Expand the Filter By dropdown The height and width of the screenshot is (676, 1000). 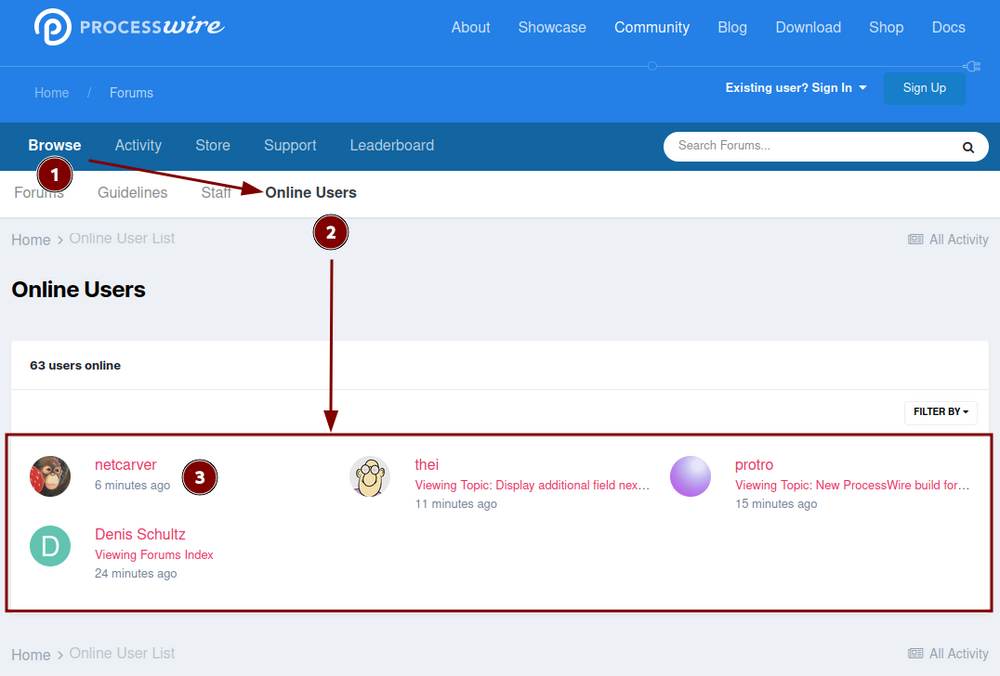tap(940, 412)
